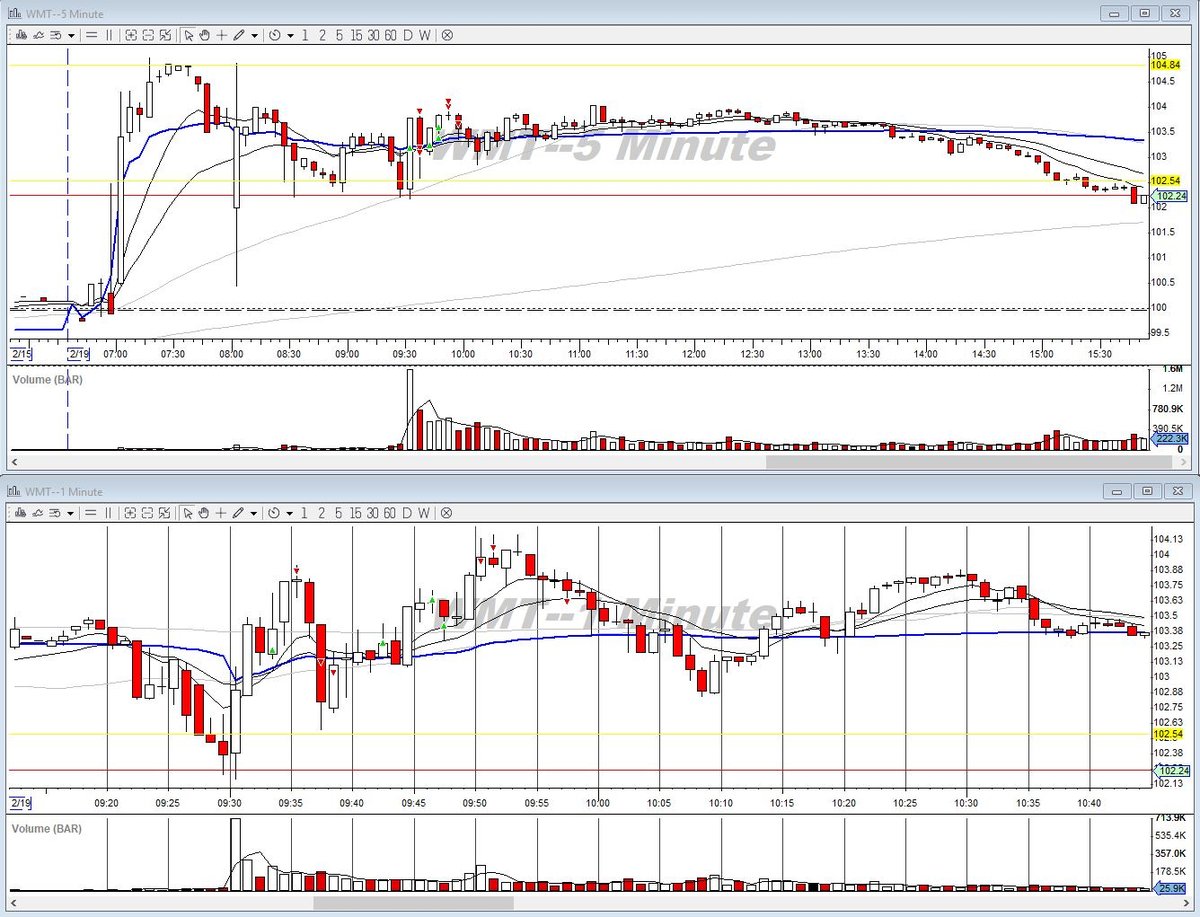The image size is (1200, 917).
Task: Click circled X icon in 5 Minute toolbar
Action: point(447,35)
